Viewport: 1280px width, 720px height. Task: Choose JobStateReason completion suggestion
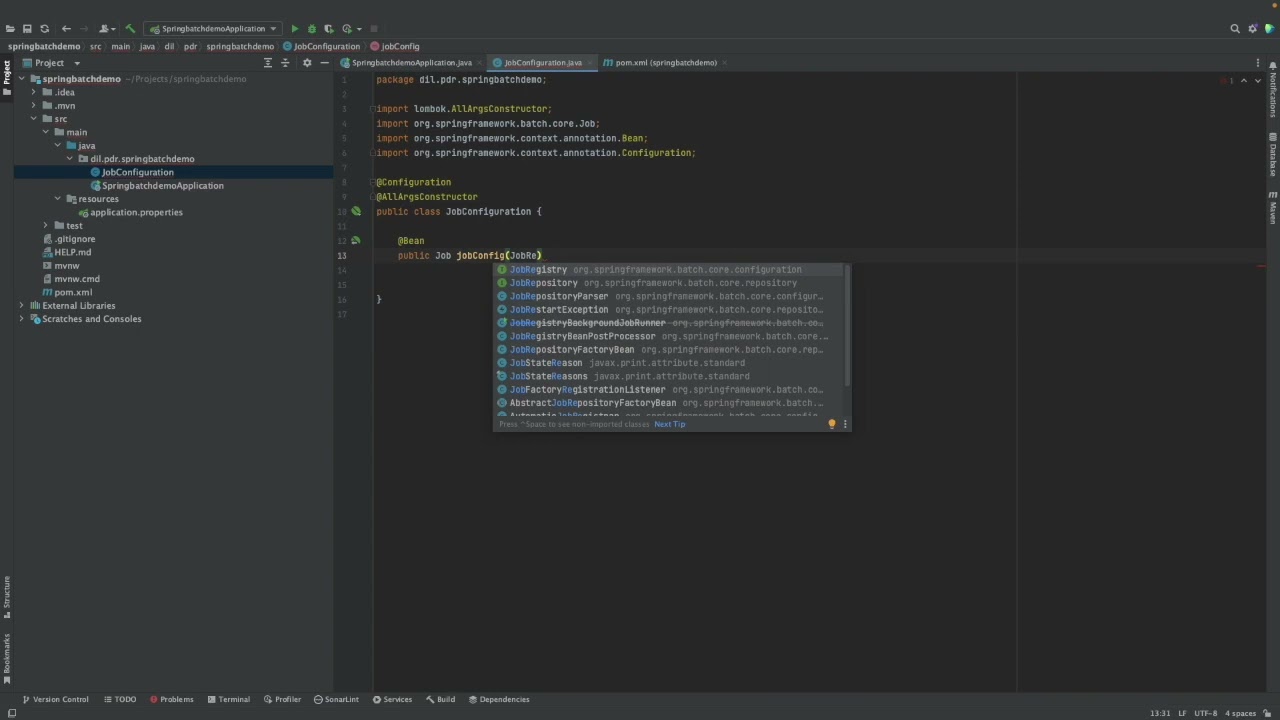point(671,363)
